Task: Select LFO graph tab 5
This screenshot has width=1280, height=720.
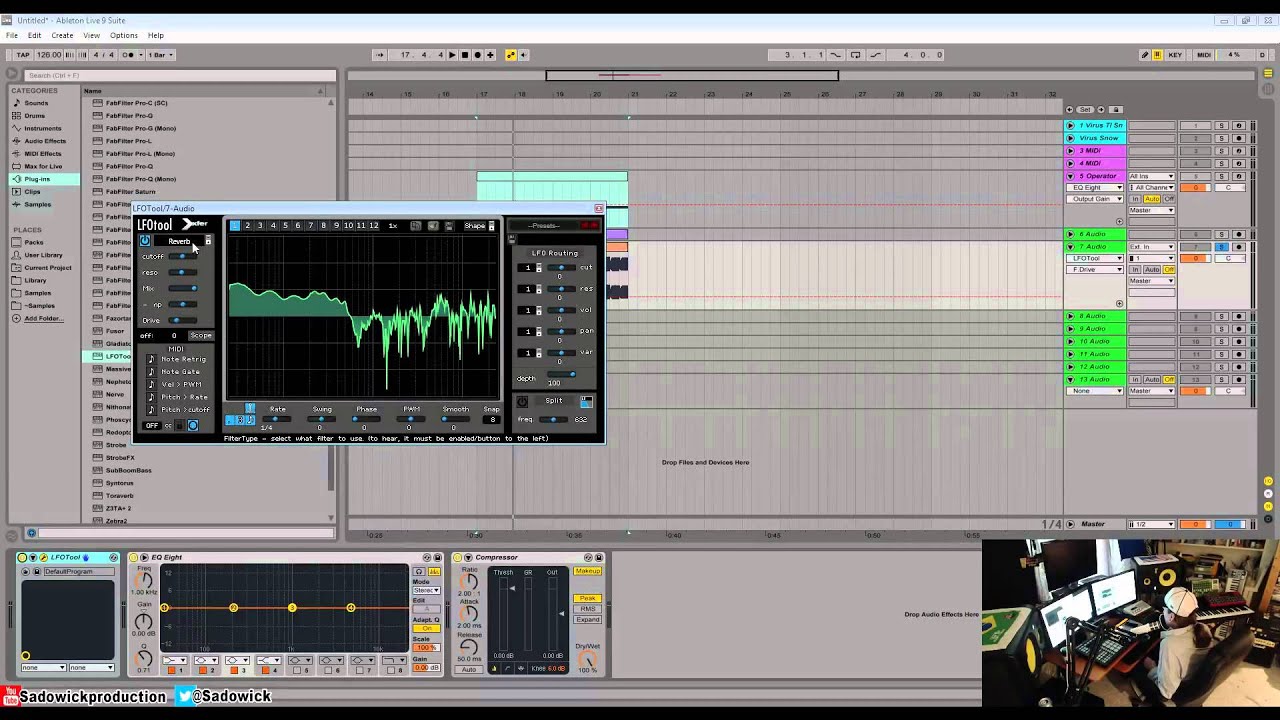Action: pos(285,226)
